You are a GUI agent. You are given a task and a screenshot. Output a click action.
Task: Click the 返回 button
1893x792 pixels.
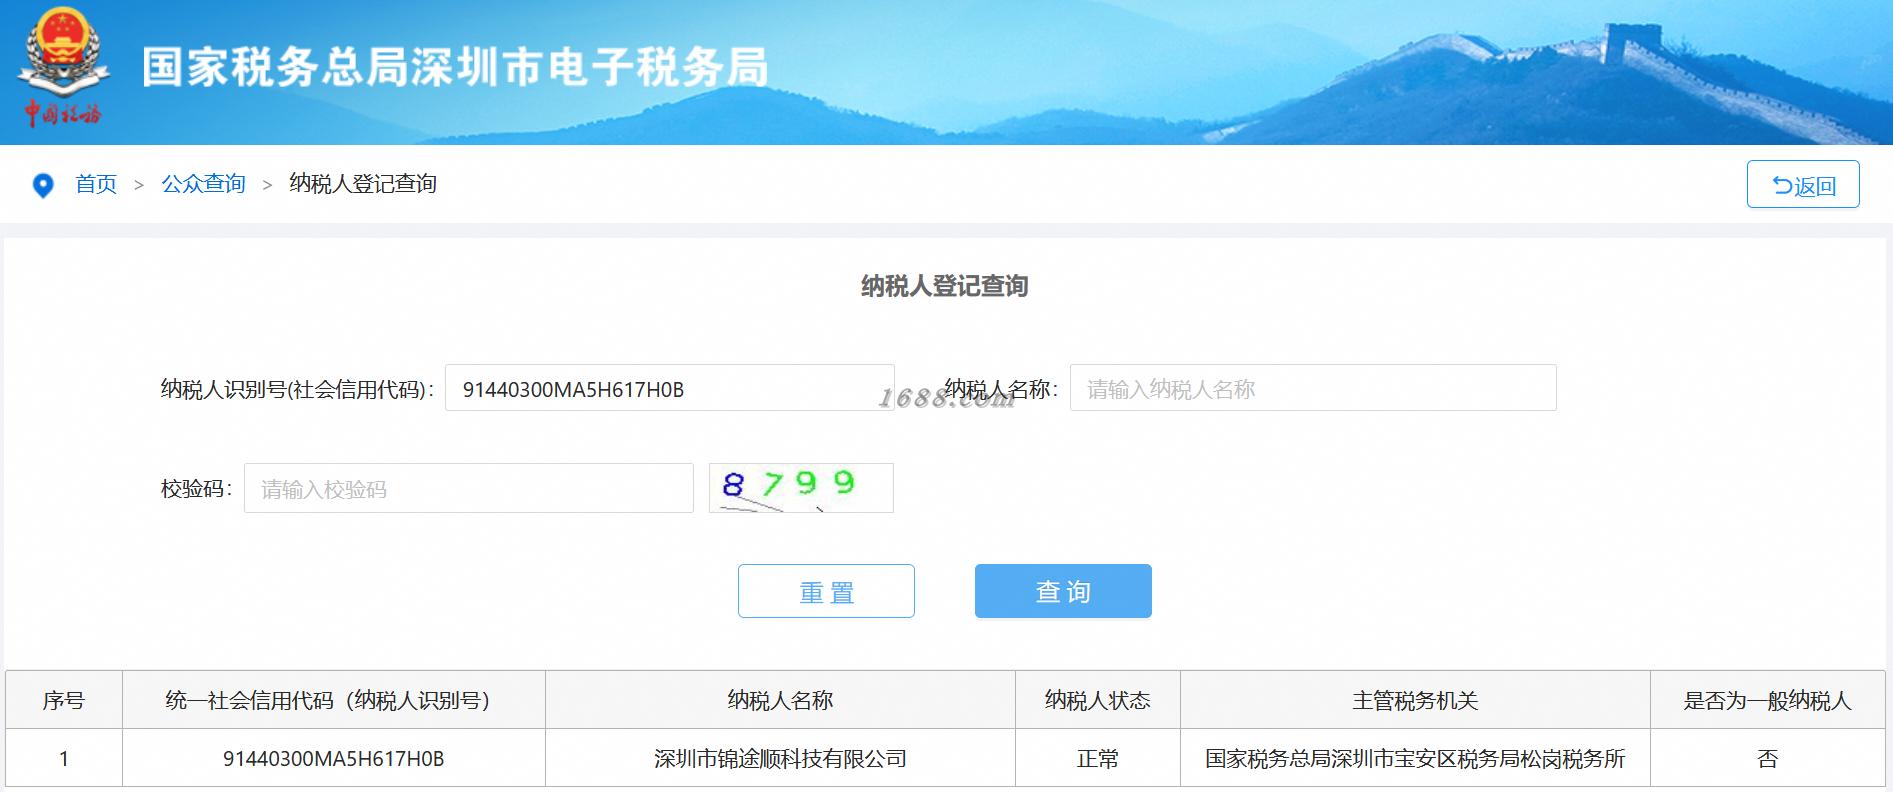pos(1803,184)
